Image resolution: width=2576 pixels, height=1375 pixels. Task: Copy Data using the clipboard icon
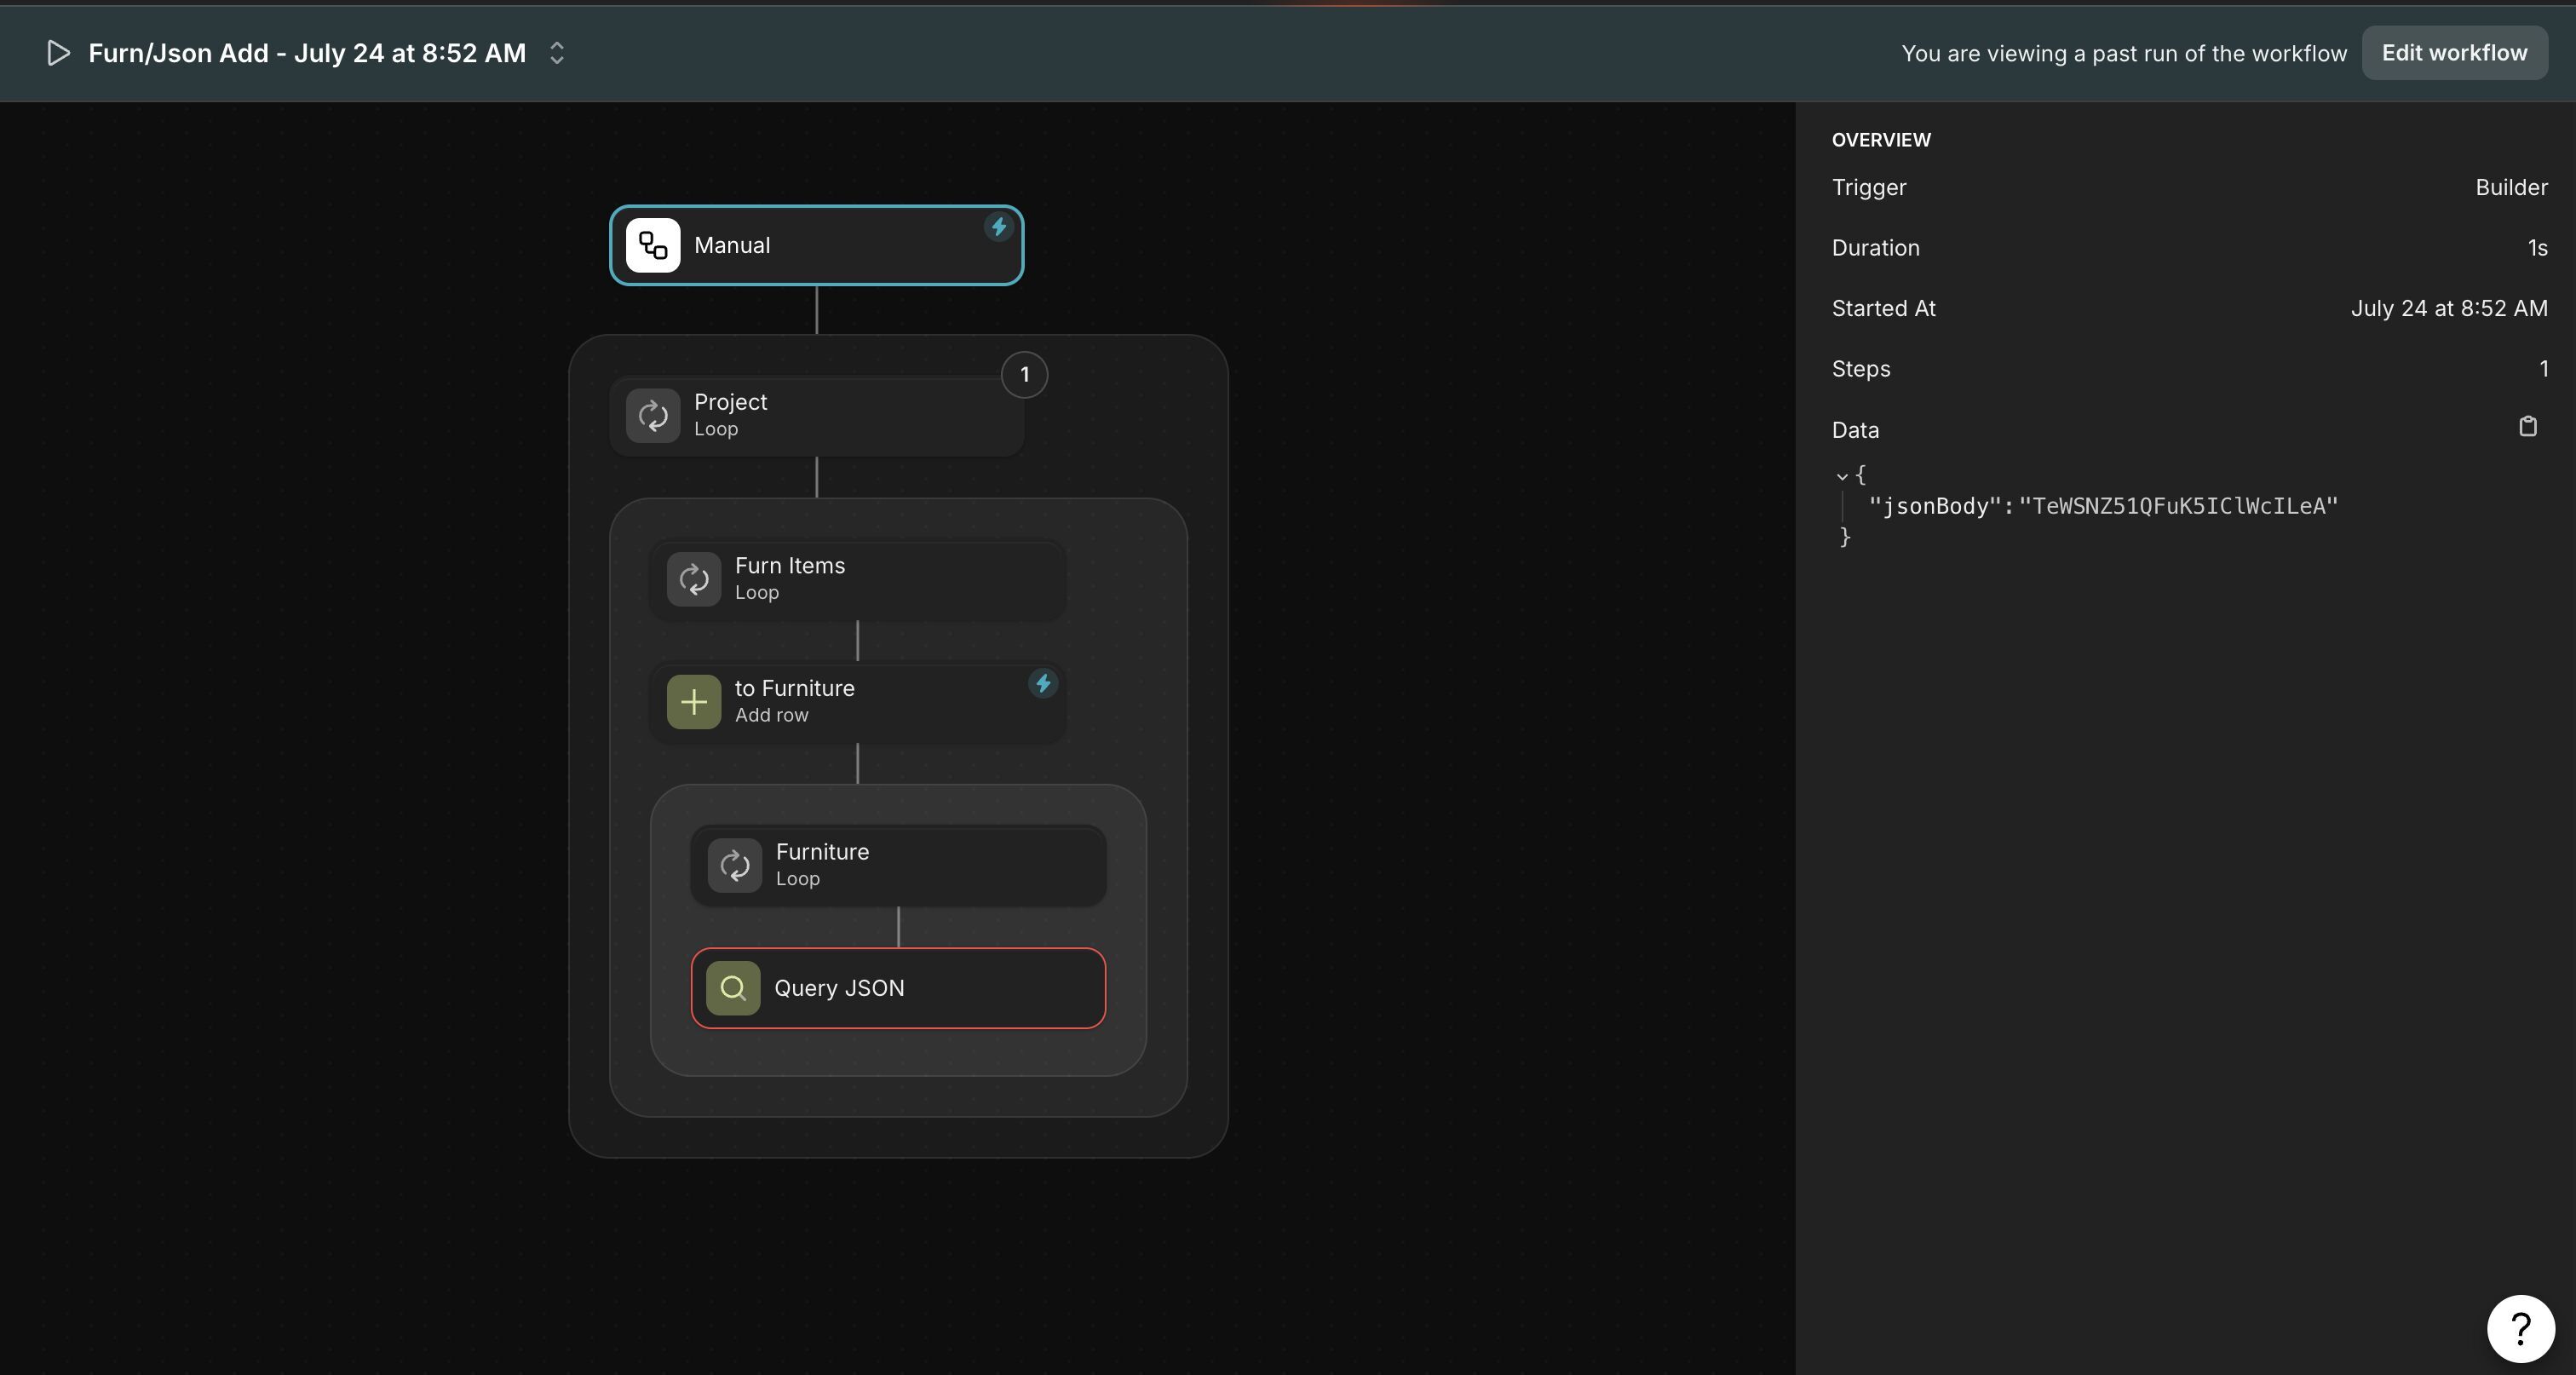pos(2527,427)
